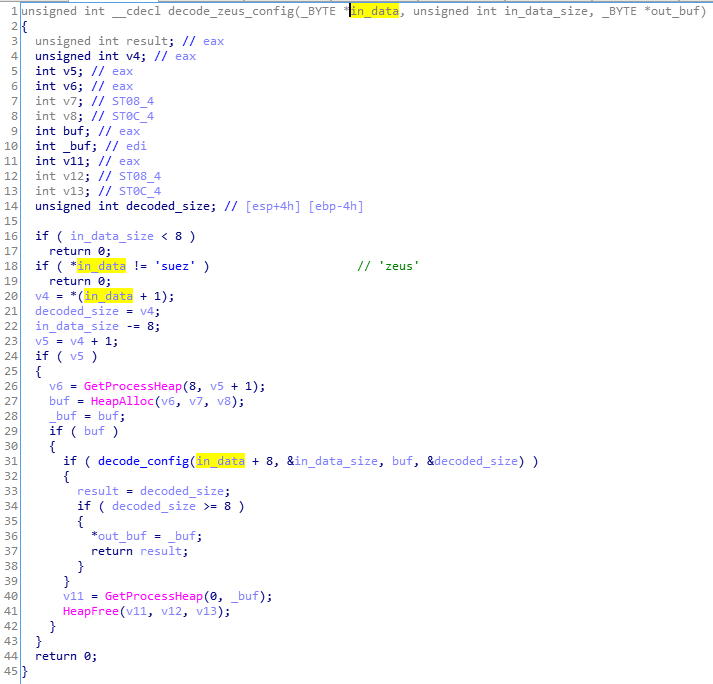Click _buf argument in line 40 GetProcessHeap
This screenshot has height=684, width=713.
pos(245,597)
